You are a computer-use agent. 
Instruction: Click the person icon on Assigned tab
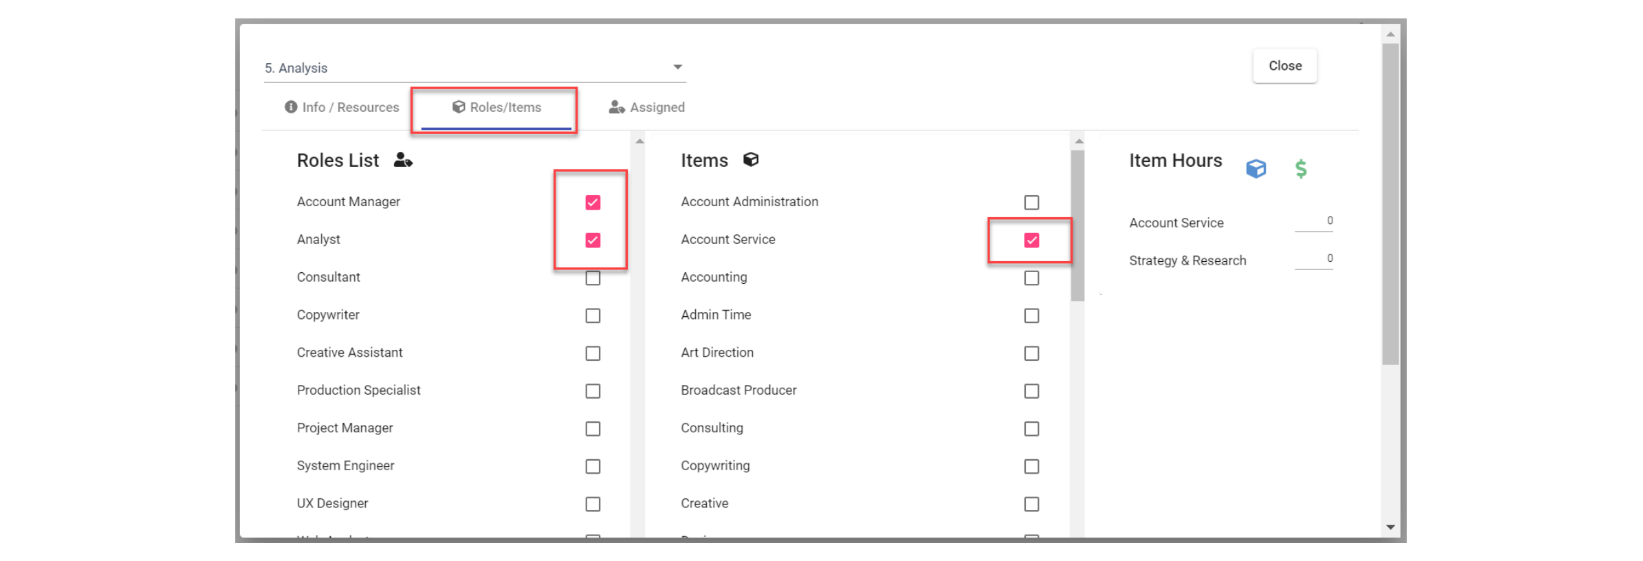[x=617, y=107]
